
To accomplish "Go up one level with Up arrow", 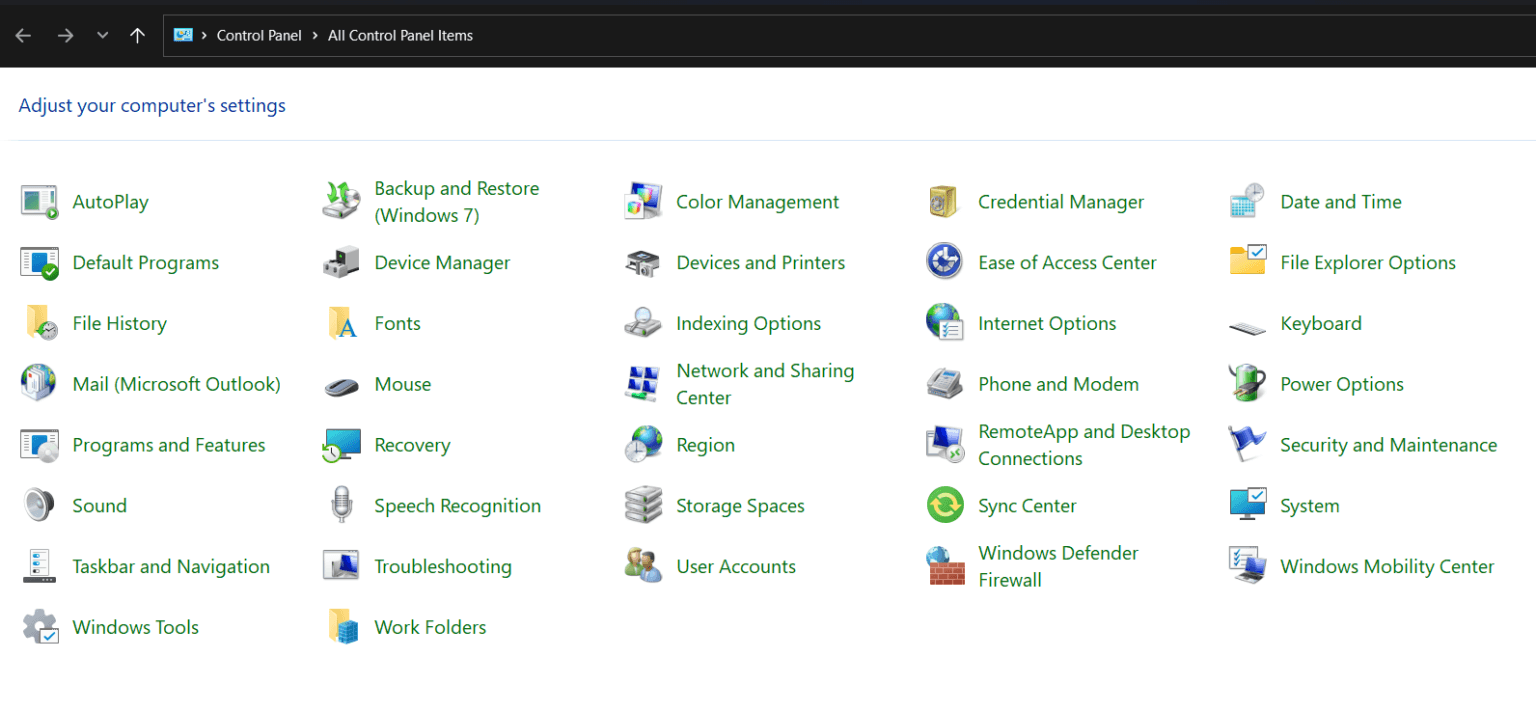I will [x=138, y=35].
